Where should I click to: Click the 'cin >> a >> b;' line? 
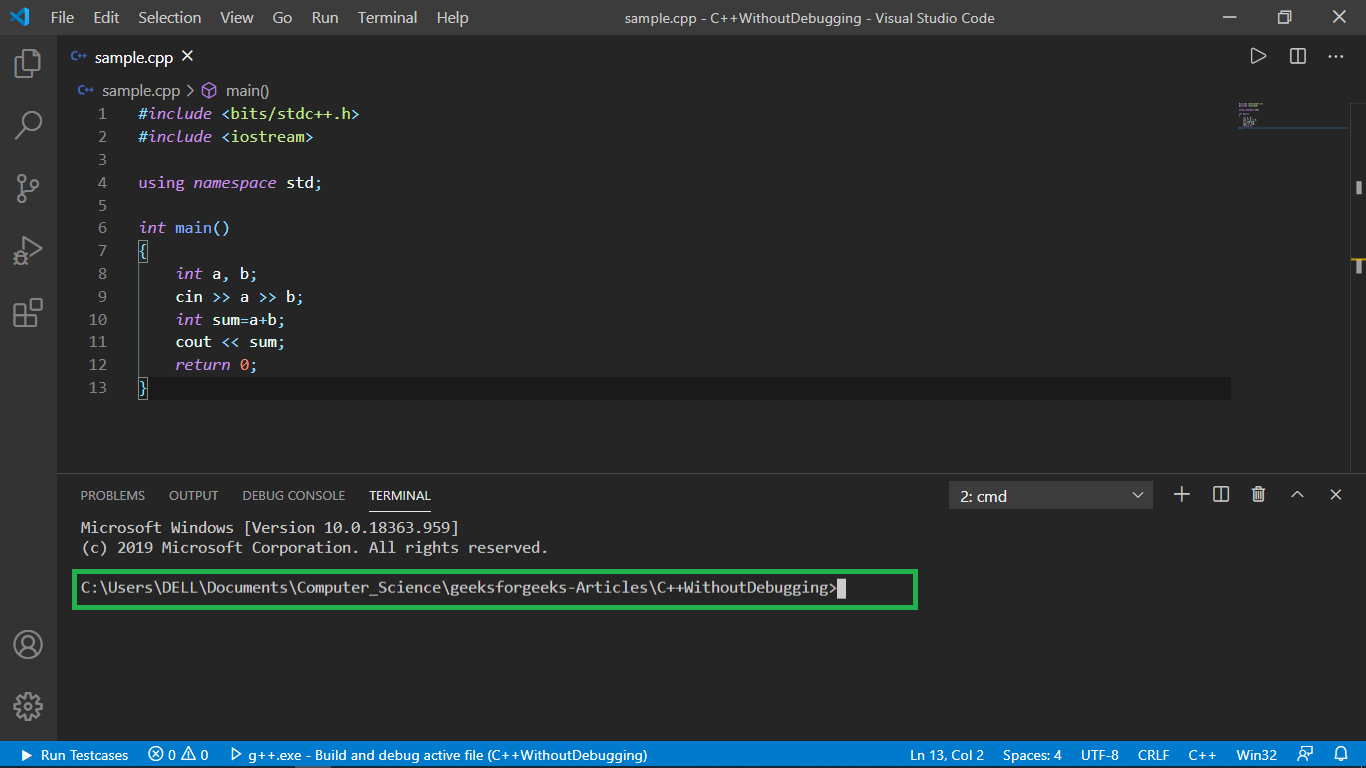click(x=239, y=297)
